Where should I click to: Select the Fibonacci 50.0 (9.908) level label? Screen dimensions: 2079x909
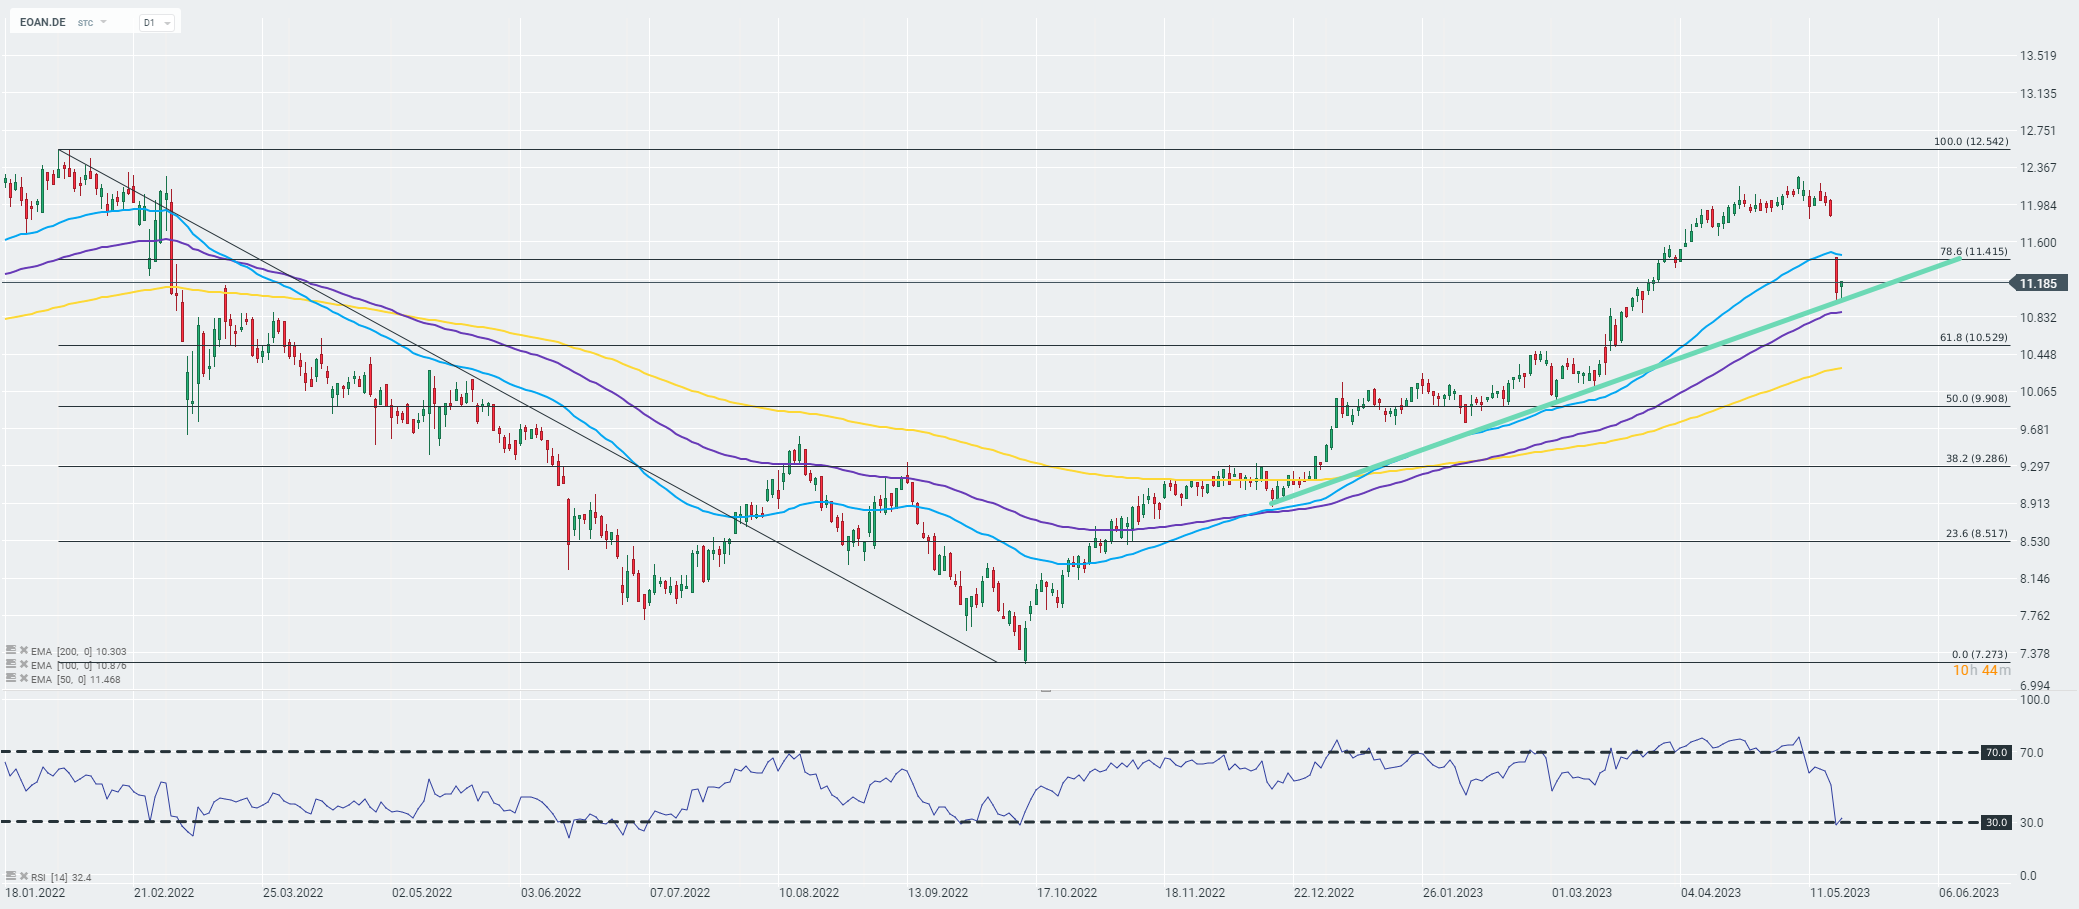pos(1975,398)
